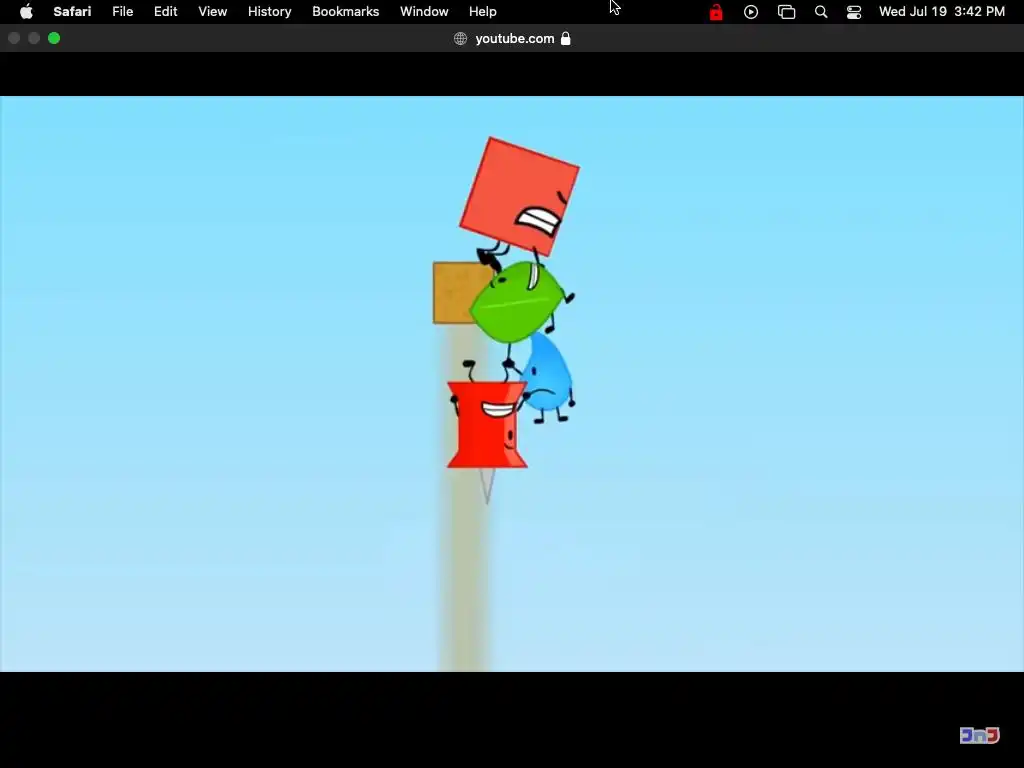
Task: Open the Help menu
Action: (x=483, y=12)
